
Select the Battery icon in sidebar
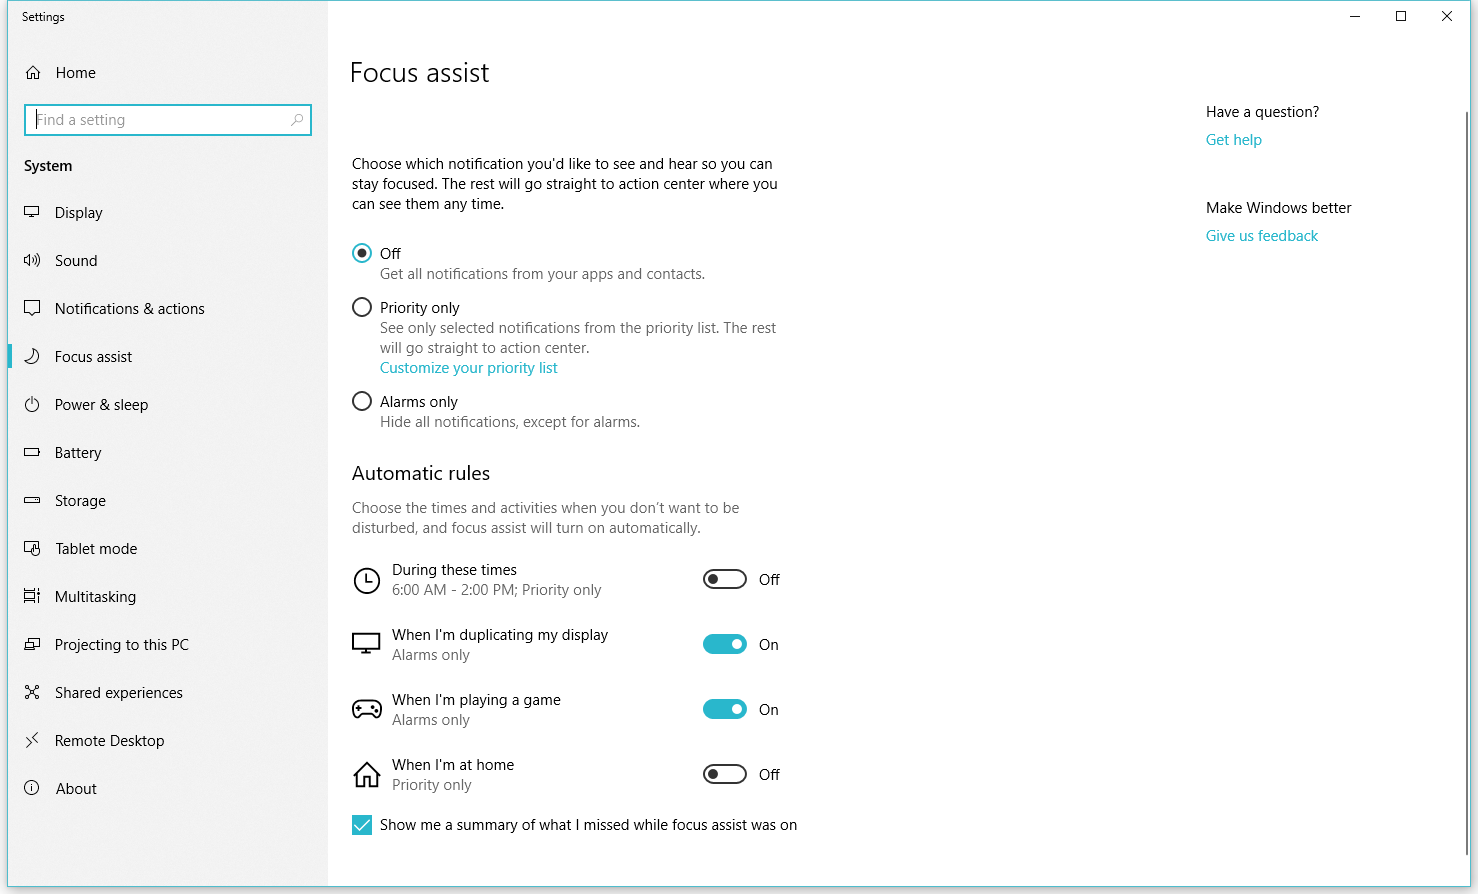(32, 453)
